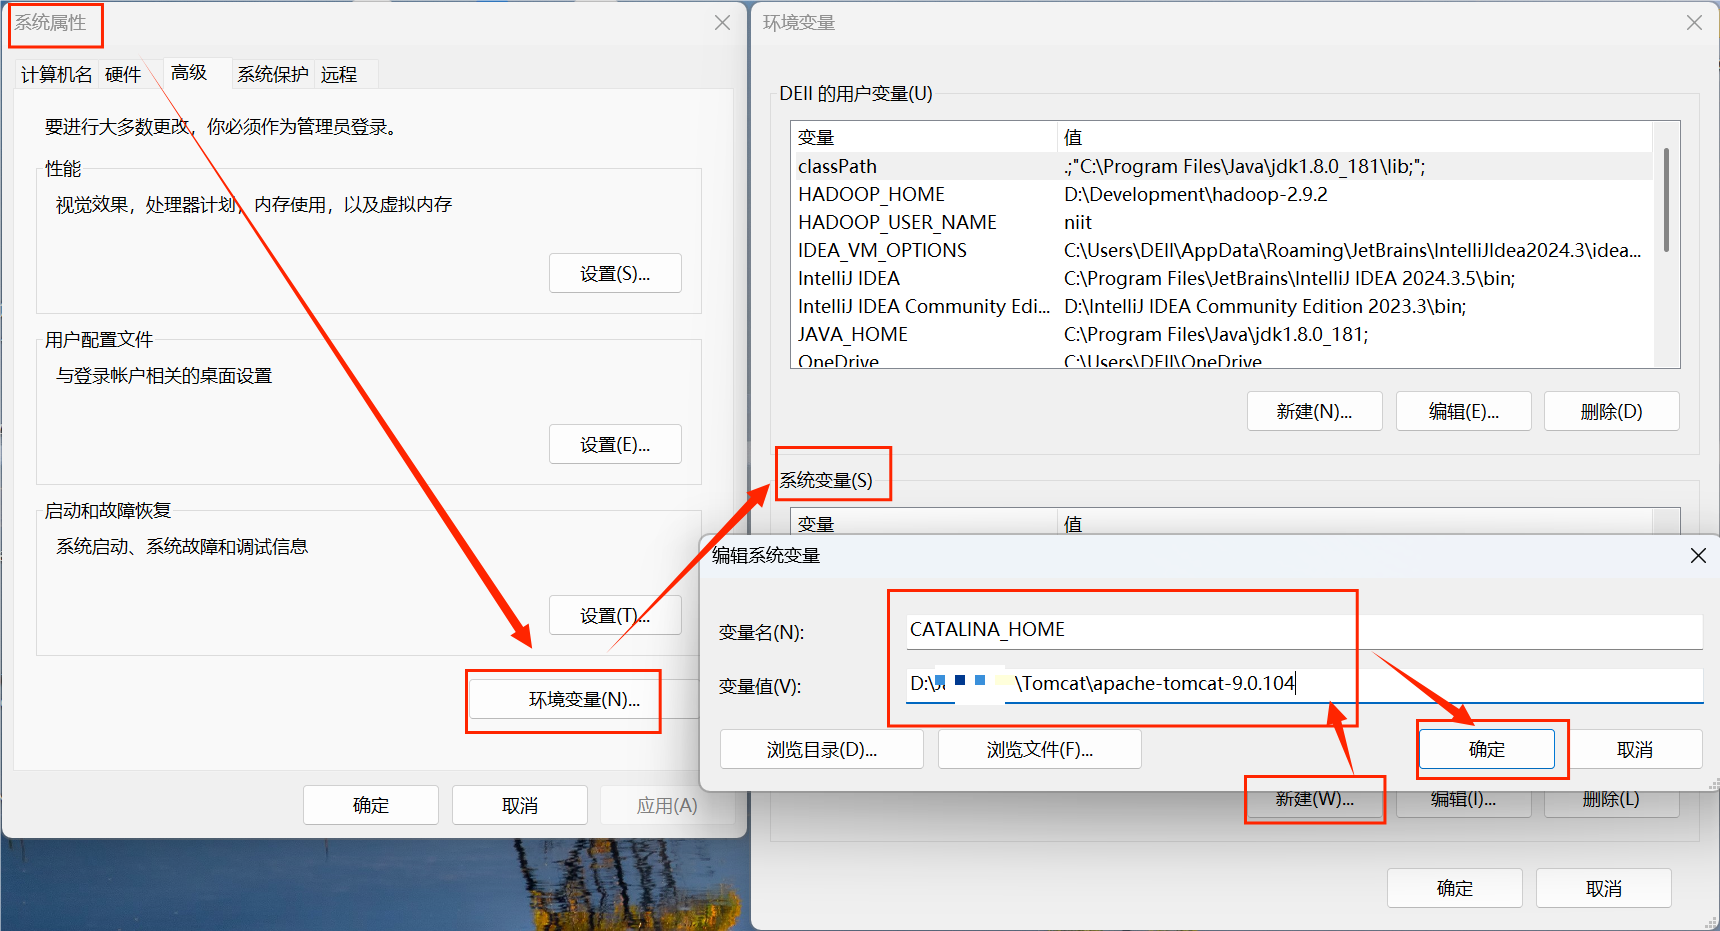Open user profile 设置(E)... button
Screen dimensions: 1720x931
(x=615, y=444)
